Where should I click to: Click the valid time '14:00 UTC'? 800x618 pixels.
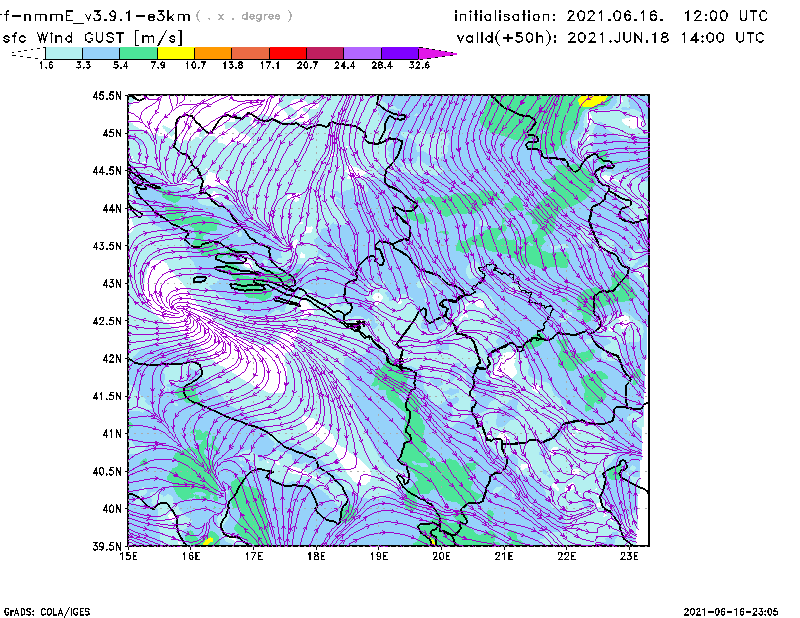[x=722, y=38]
